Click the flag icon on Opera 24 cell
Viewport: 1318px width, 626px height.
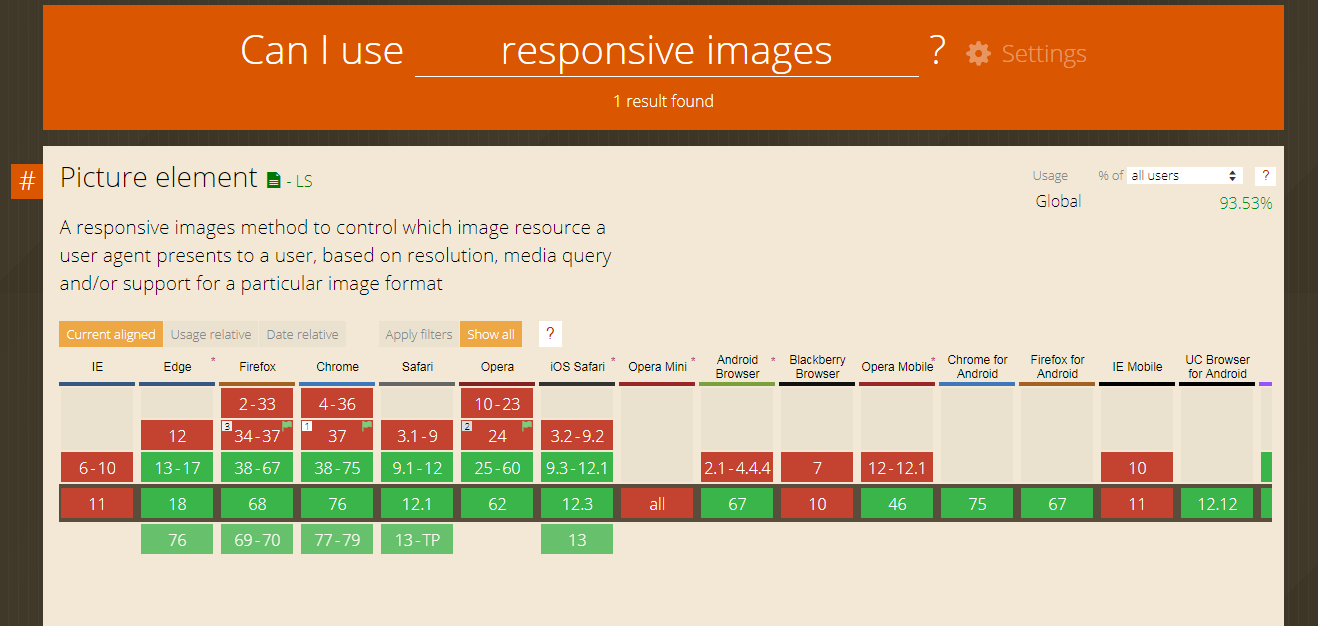pyautogui.click(x=525, y=425)
